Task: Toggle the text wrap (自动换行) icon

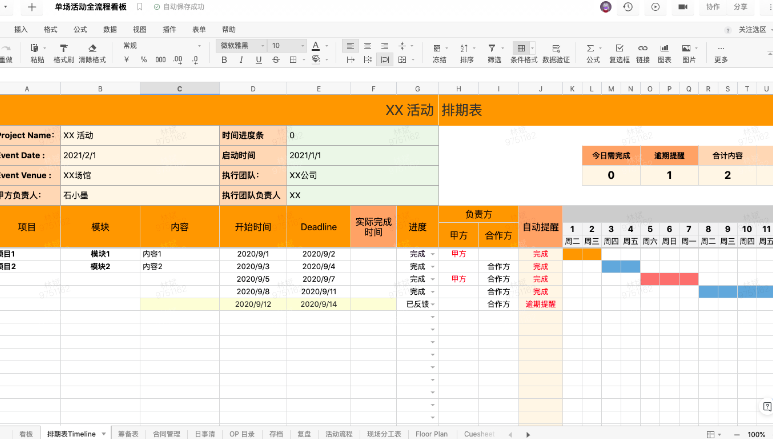Action: (385, 60)
